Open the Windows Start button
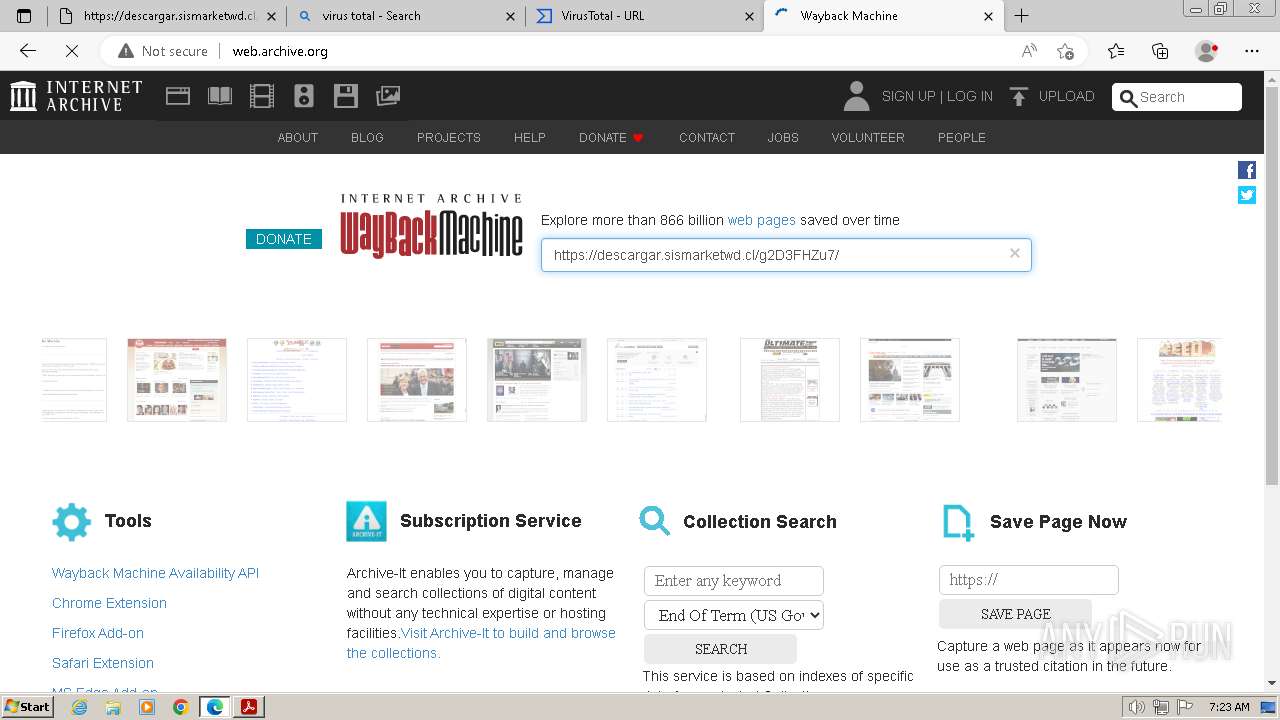Viewport: 1280px width, 720px height. click(x=28, y=707)
